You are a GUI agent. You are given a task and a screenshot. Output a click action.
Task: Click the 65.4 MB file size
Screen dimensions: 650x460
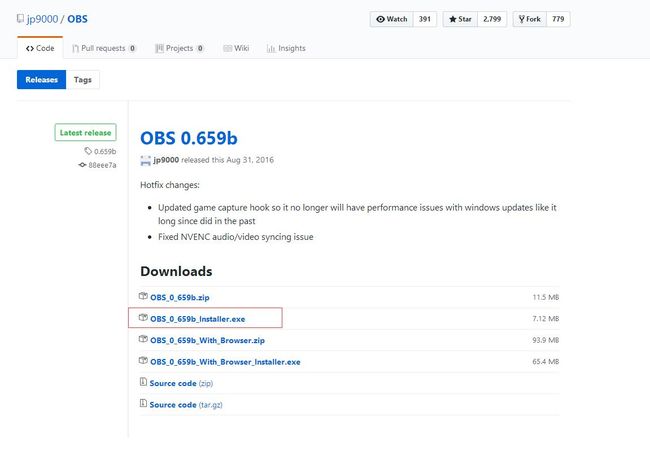click(x=546, y=362)
